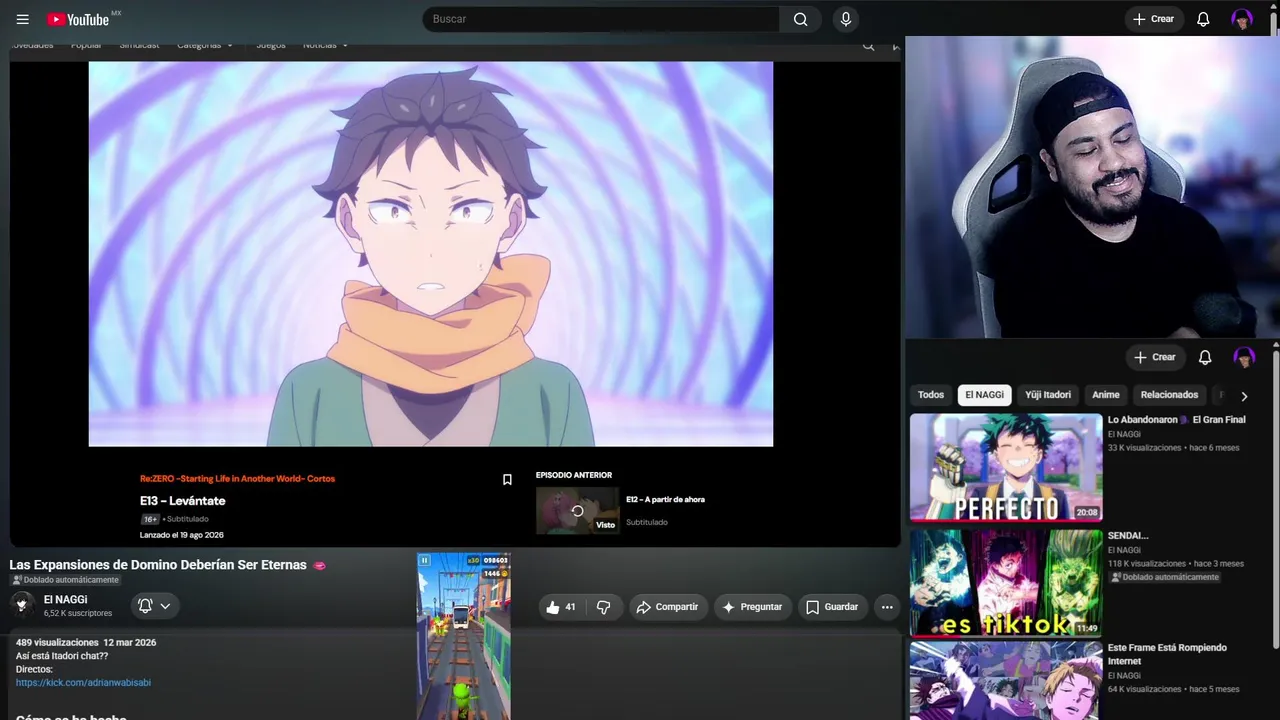The image size is (1280, 720).
Task: Click the E12 – A partir de ahora title
Action: [665, 500]
